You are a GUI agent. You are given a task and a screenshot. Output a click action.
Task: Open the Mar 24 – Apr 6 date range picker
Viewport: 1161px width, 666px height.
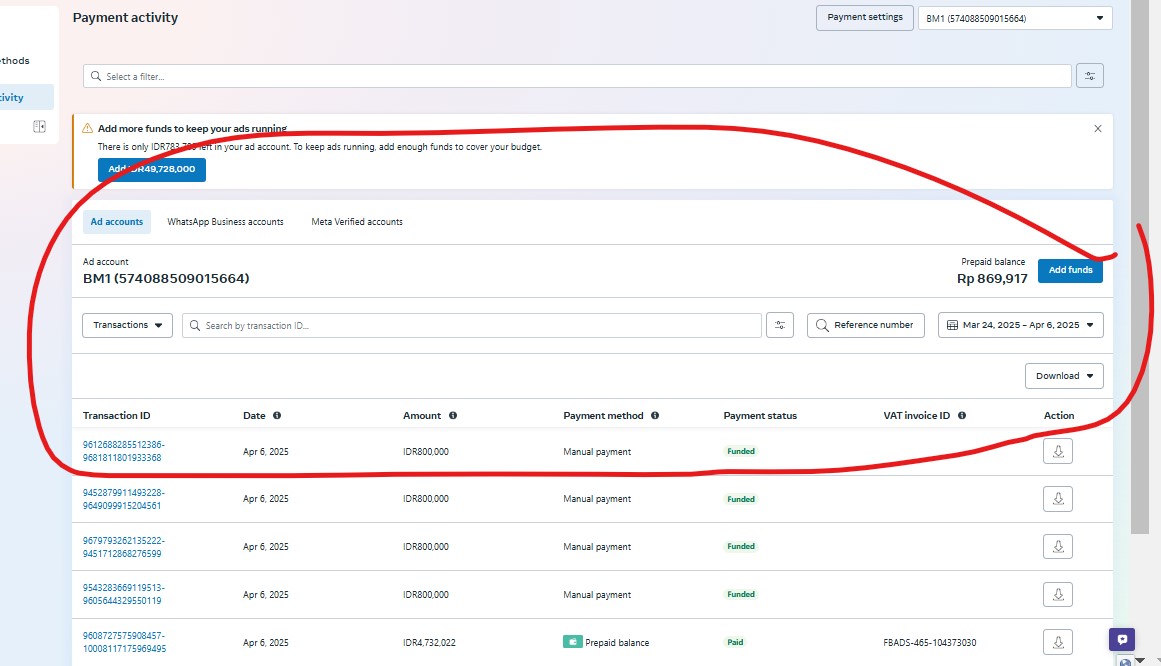pos(1020,325)
